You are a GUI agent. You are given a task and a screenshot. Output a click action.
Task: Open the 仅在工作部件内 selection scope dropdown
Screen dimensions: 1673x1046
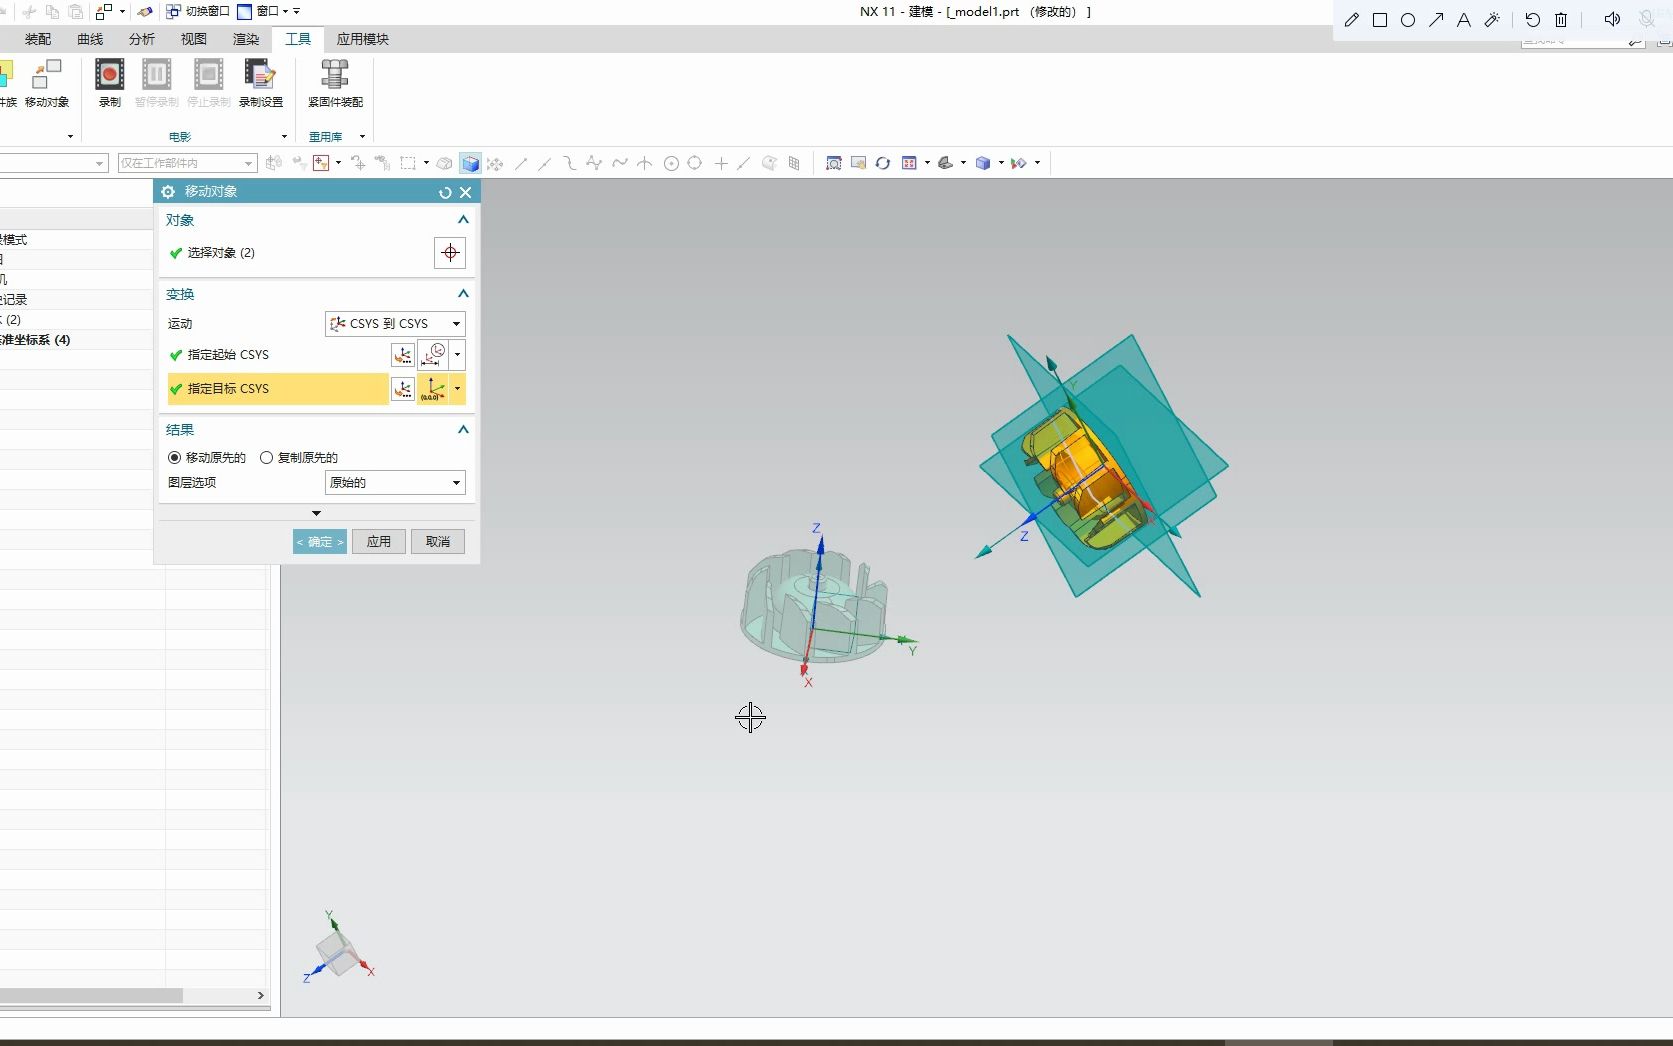pos(187,163)
